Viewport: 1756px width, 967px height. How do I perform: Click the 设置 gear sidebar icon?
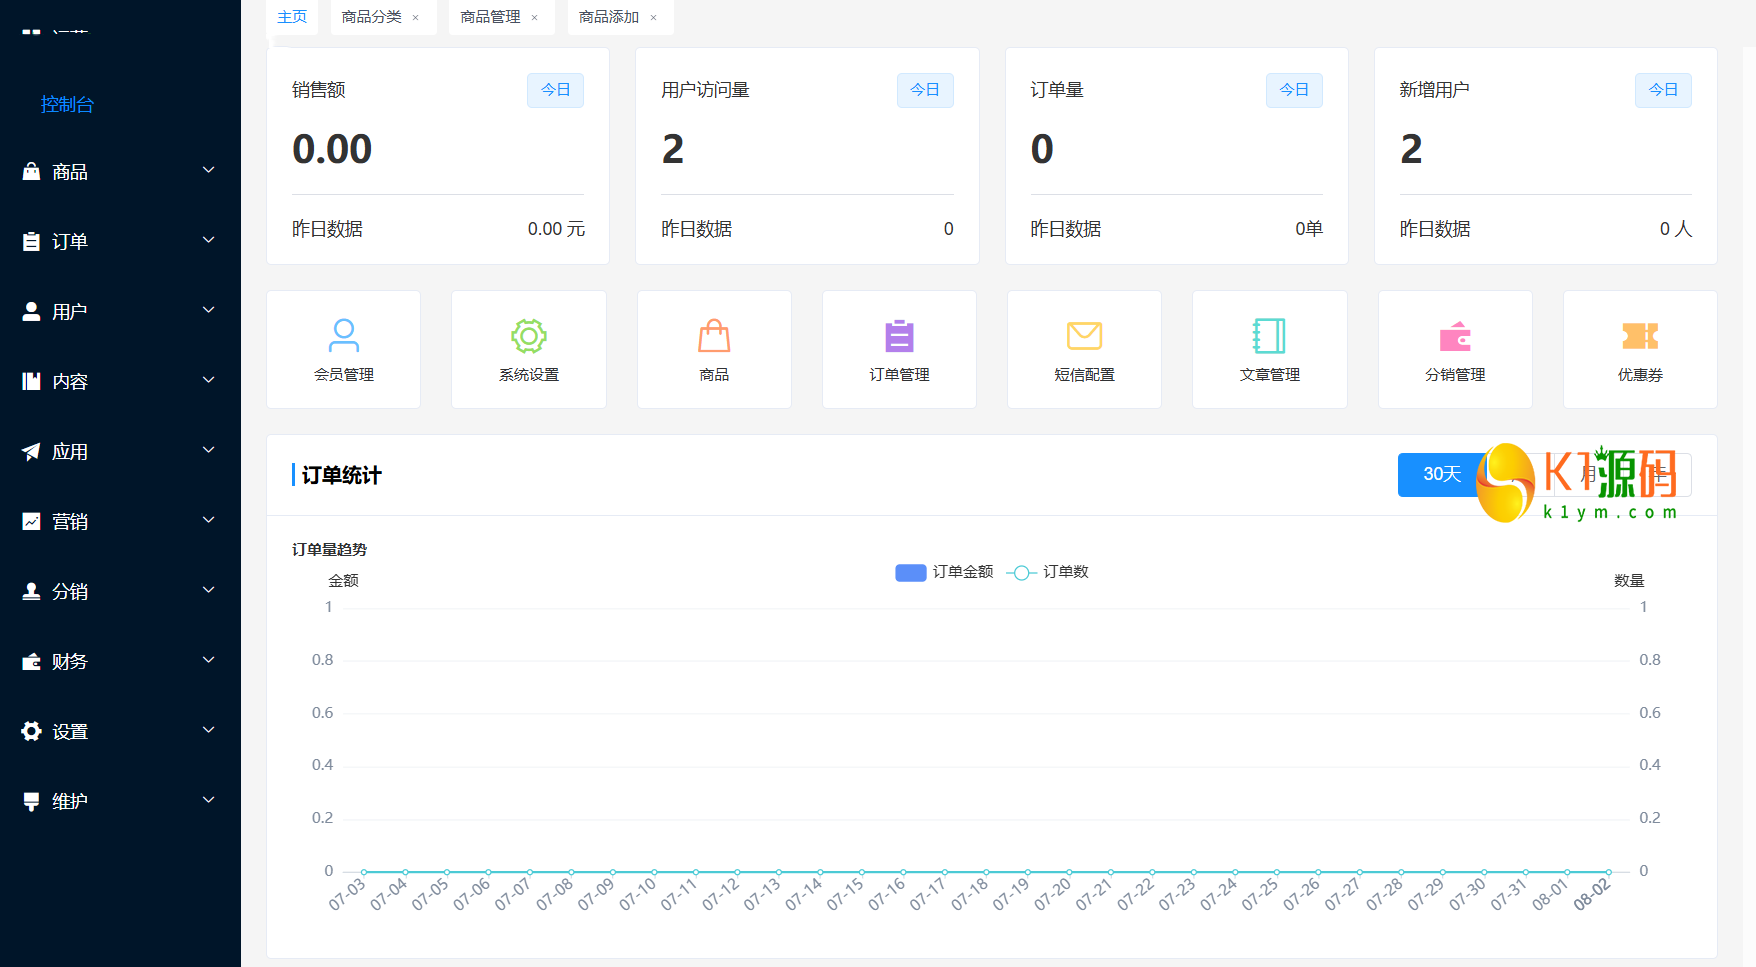31,731
